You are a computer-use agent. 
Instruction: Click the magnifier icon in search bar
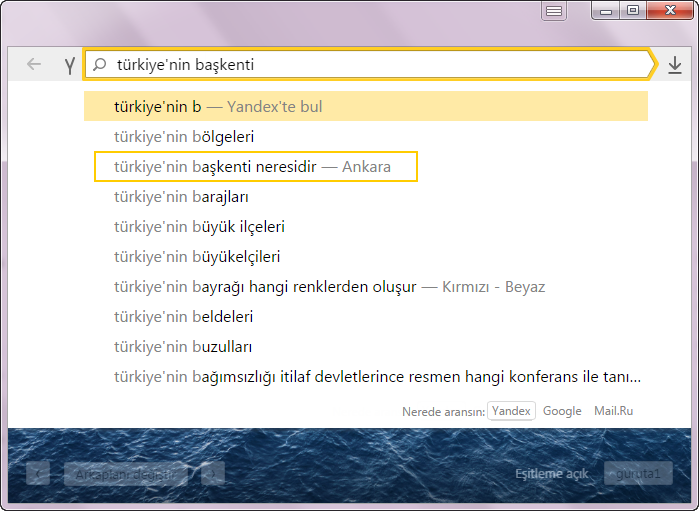(99, 65)
